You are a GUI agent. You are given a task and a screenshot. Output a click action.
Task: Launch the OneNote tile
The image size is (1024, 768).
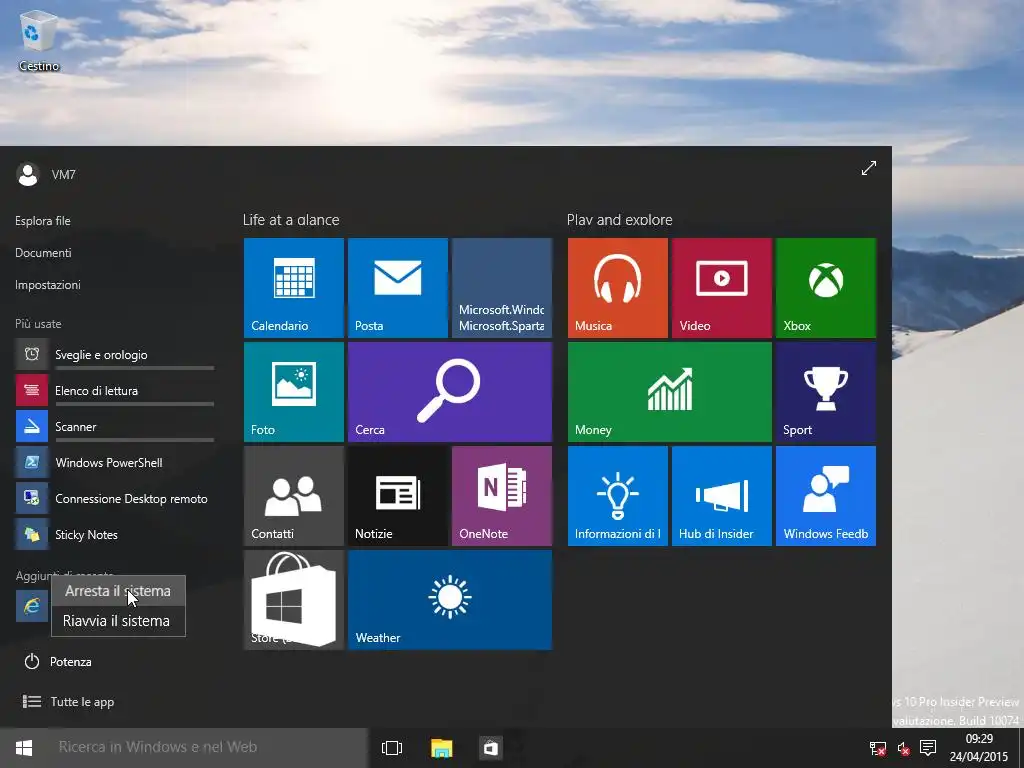pos(502,496)
